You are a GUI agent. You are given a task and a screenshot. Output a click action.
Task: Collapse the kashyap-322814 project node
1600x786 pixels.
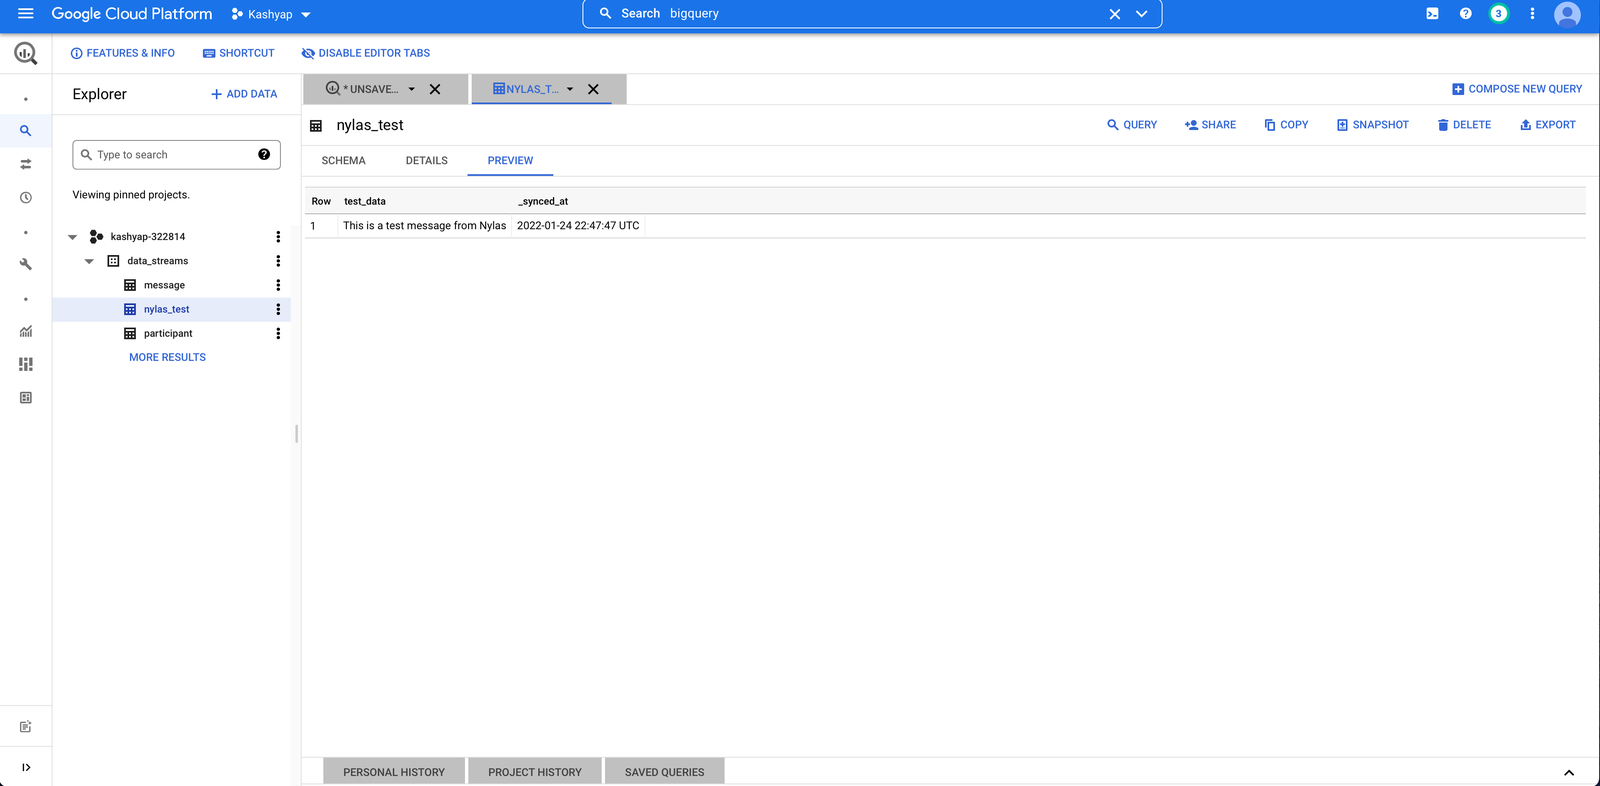point(72,237)
